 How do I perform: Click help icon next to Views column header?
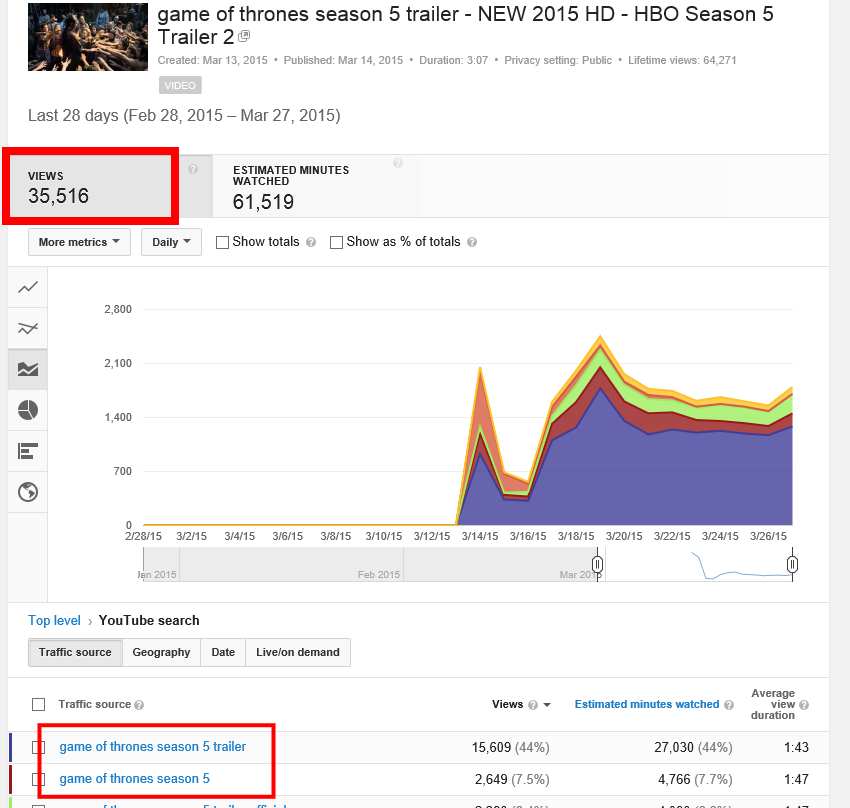pyautogui.click(x=533, y=705)
